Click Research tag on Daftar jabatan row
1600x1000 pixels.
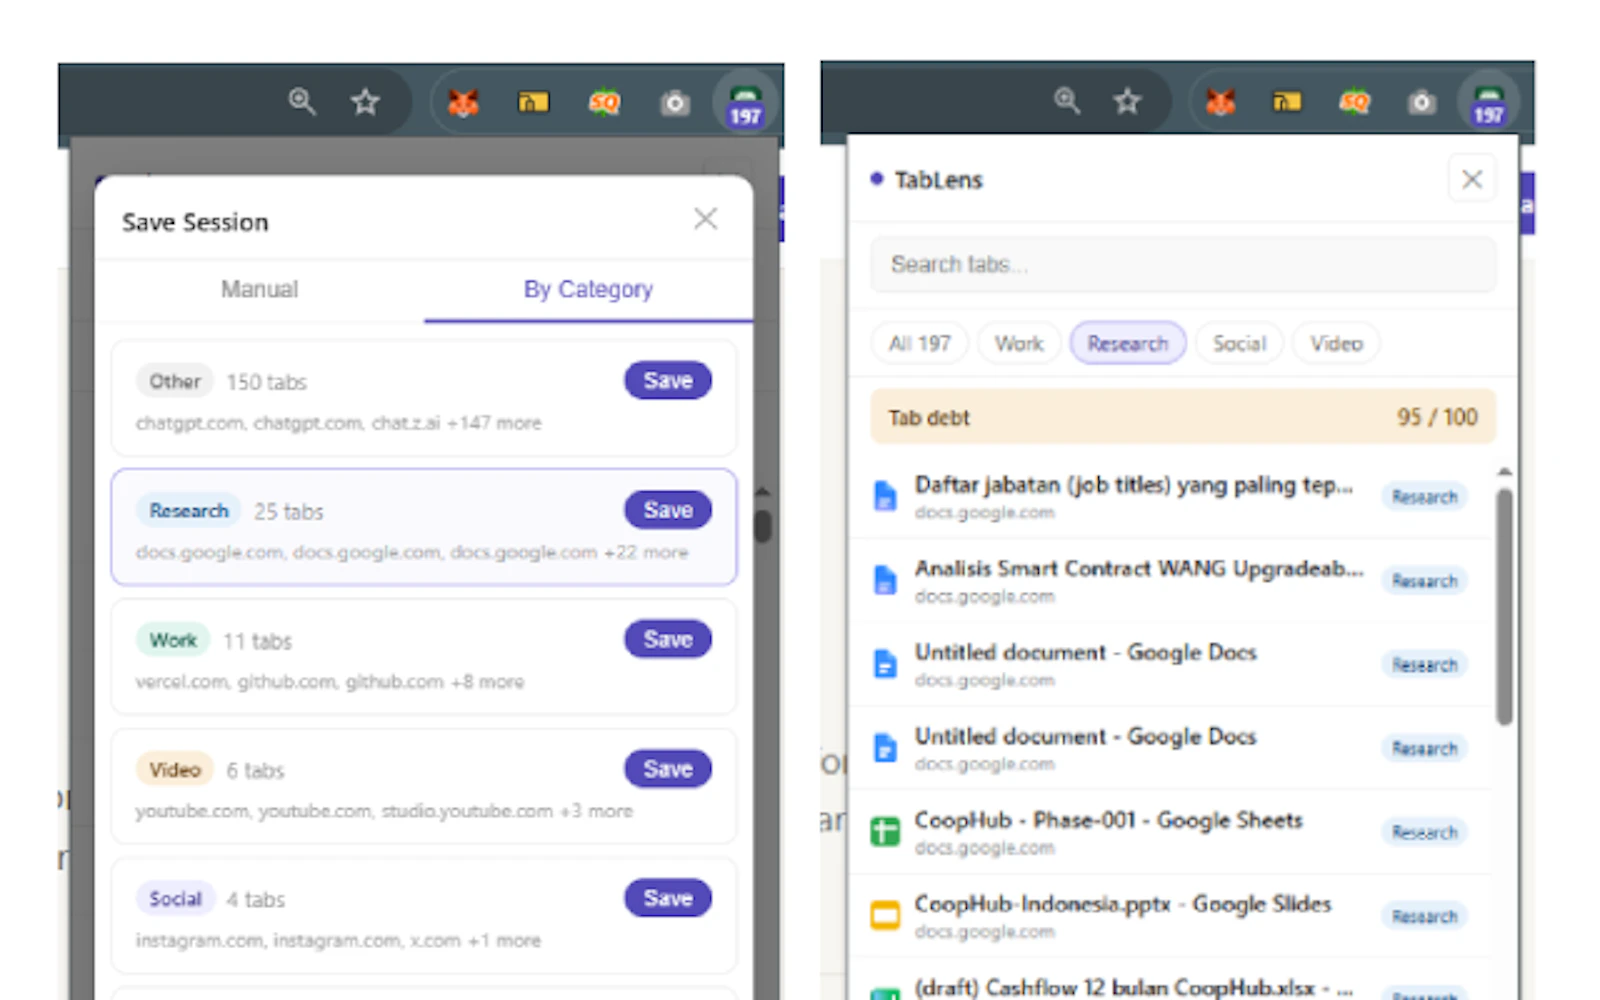pyautogui.click(x=1424, y=497)
